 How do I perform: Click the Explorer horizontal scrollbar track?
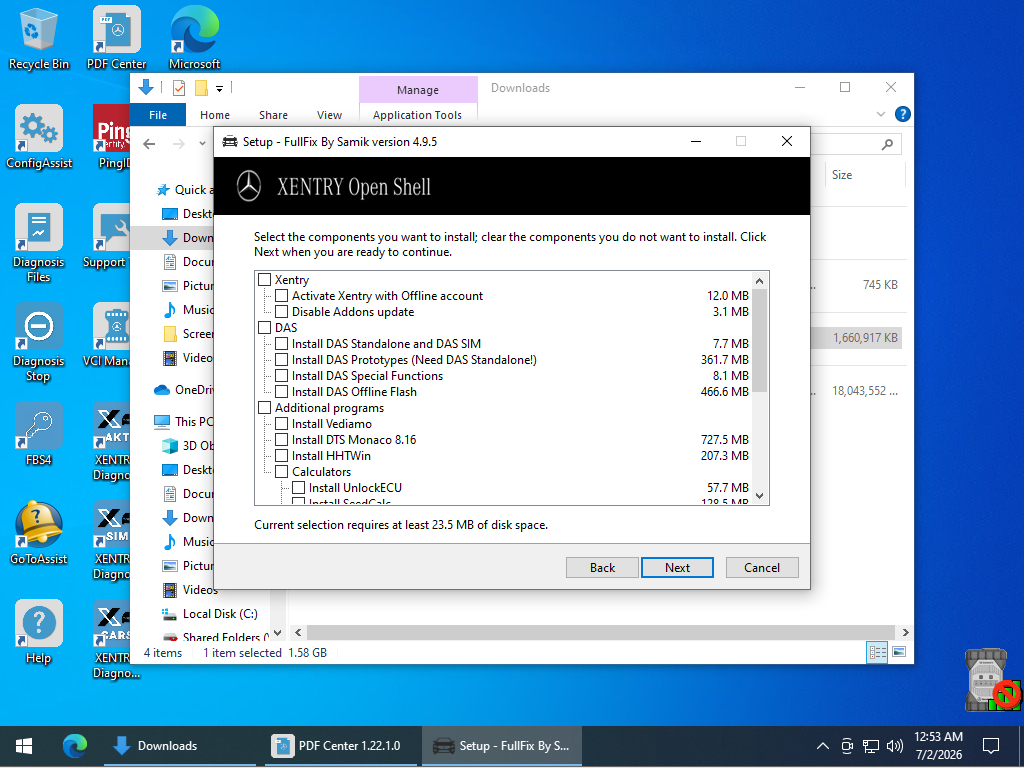[601, 632]
